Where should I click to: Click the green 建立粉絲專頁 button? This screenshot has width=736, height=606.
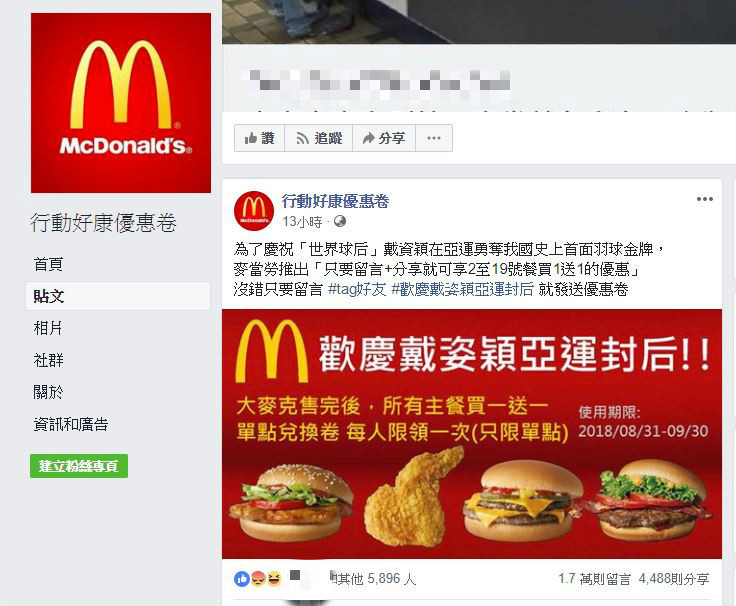[x=79, y=466]
